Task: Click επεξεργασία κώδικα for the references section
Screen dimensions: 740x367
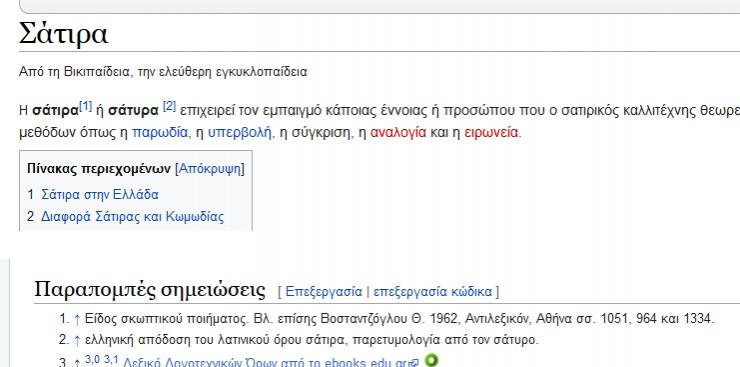Action: pos(432,292)
